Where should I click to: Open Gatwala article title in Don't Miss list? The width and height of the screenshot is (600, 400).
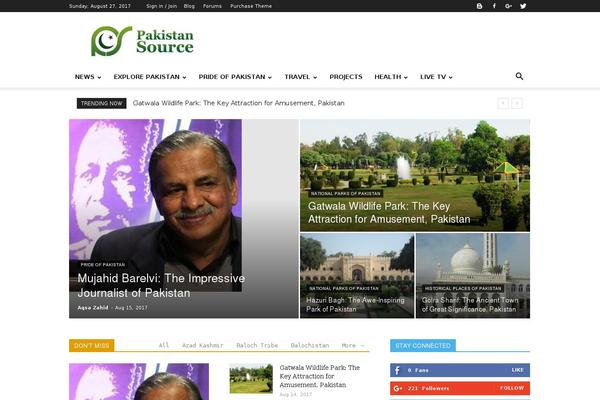(320, 376)
